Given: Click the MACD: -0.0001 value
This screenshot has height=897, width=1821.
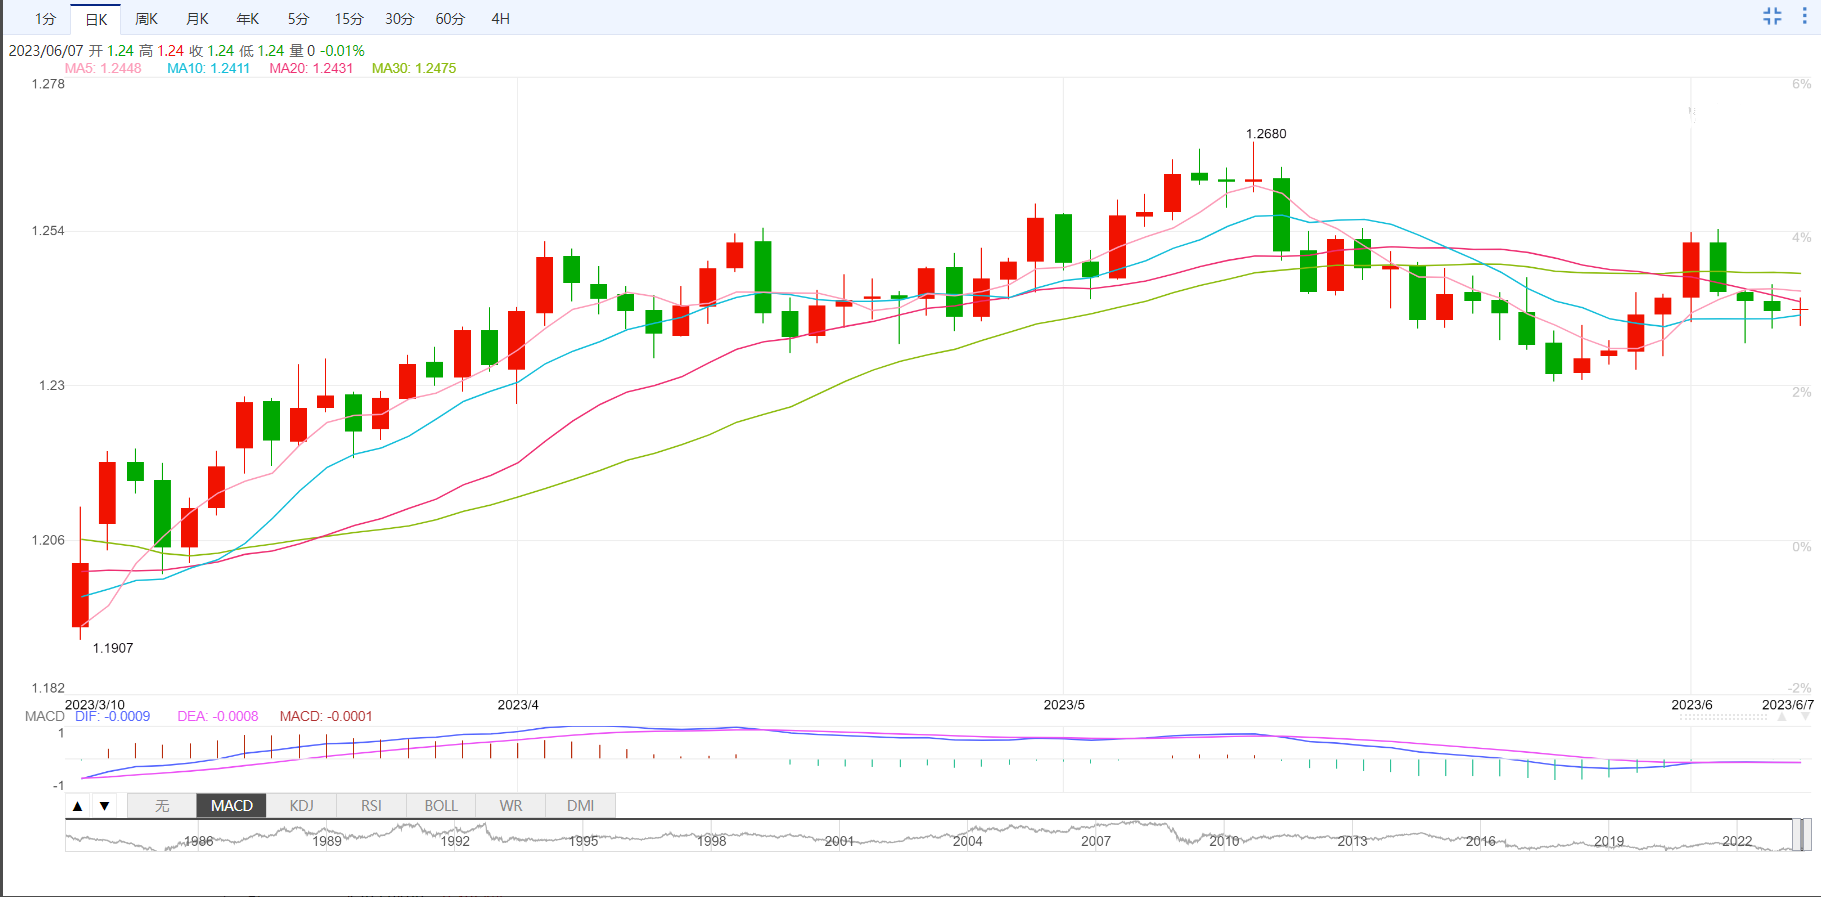Looking at the screenshot, I should tap(326, 716).
